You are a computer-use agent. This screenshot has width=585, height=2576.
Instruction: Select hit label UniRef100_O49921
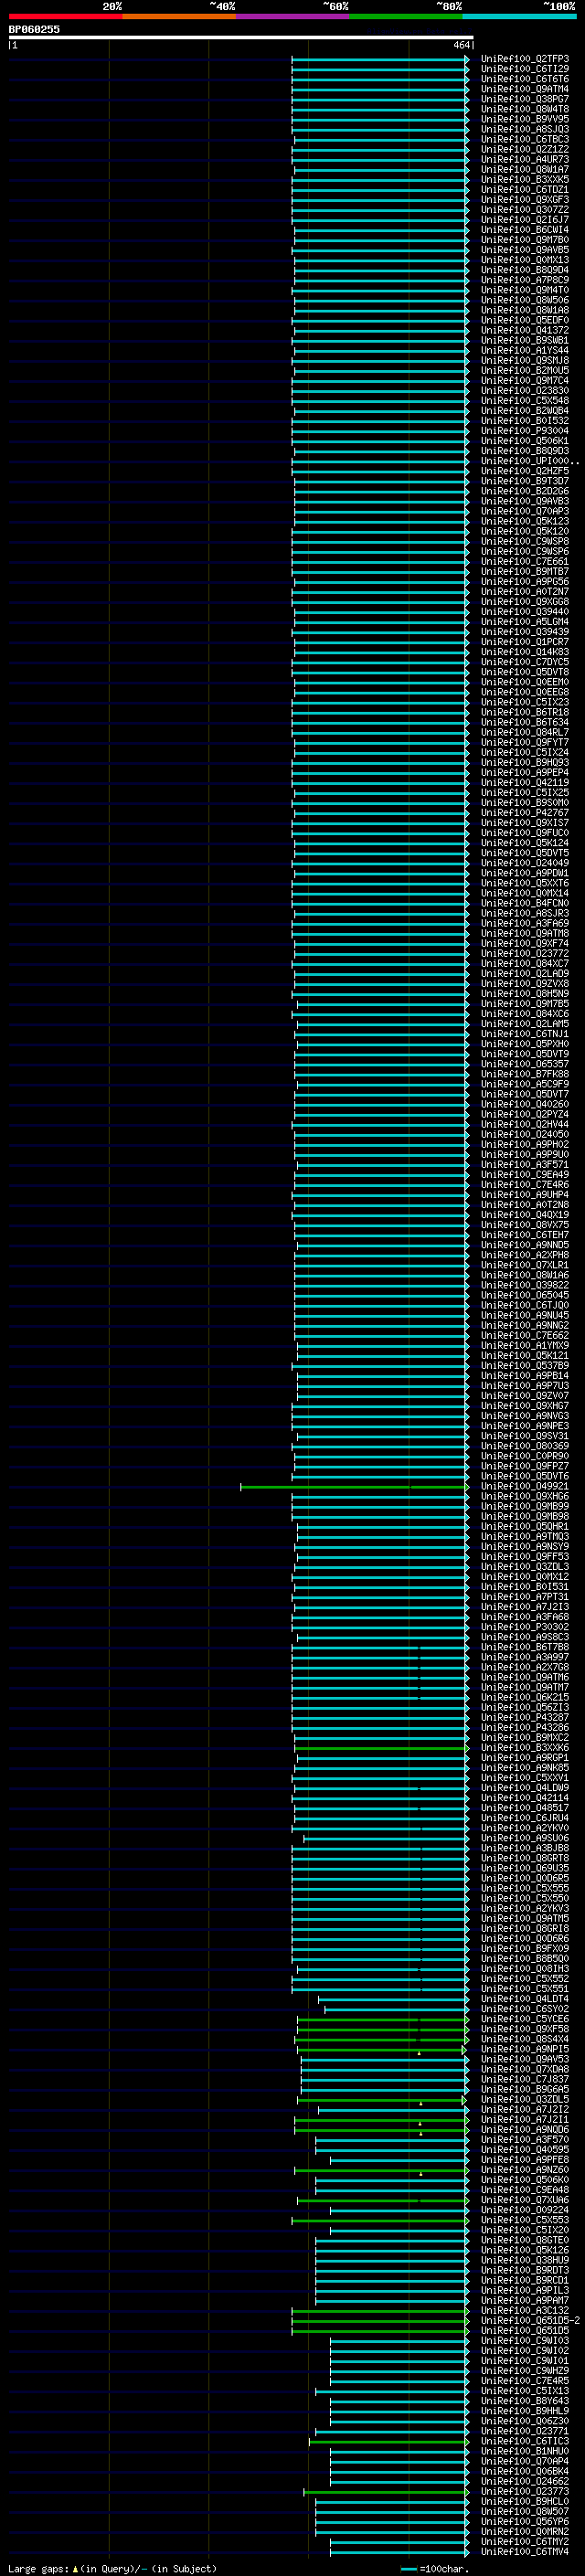(525, 1487)
